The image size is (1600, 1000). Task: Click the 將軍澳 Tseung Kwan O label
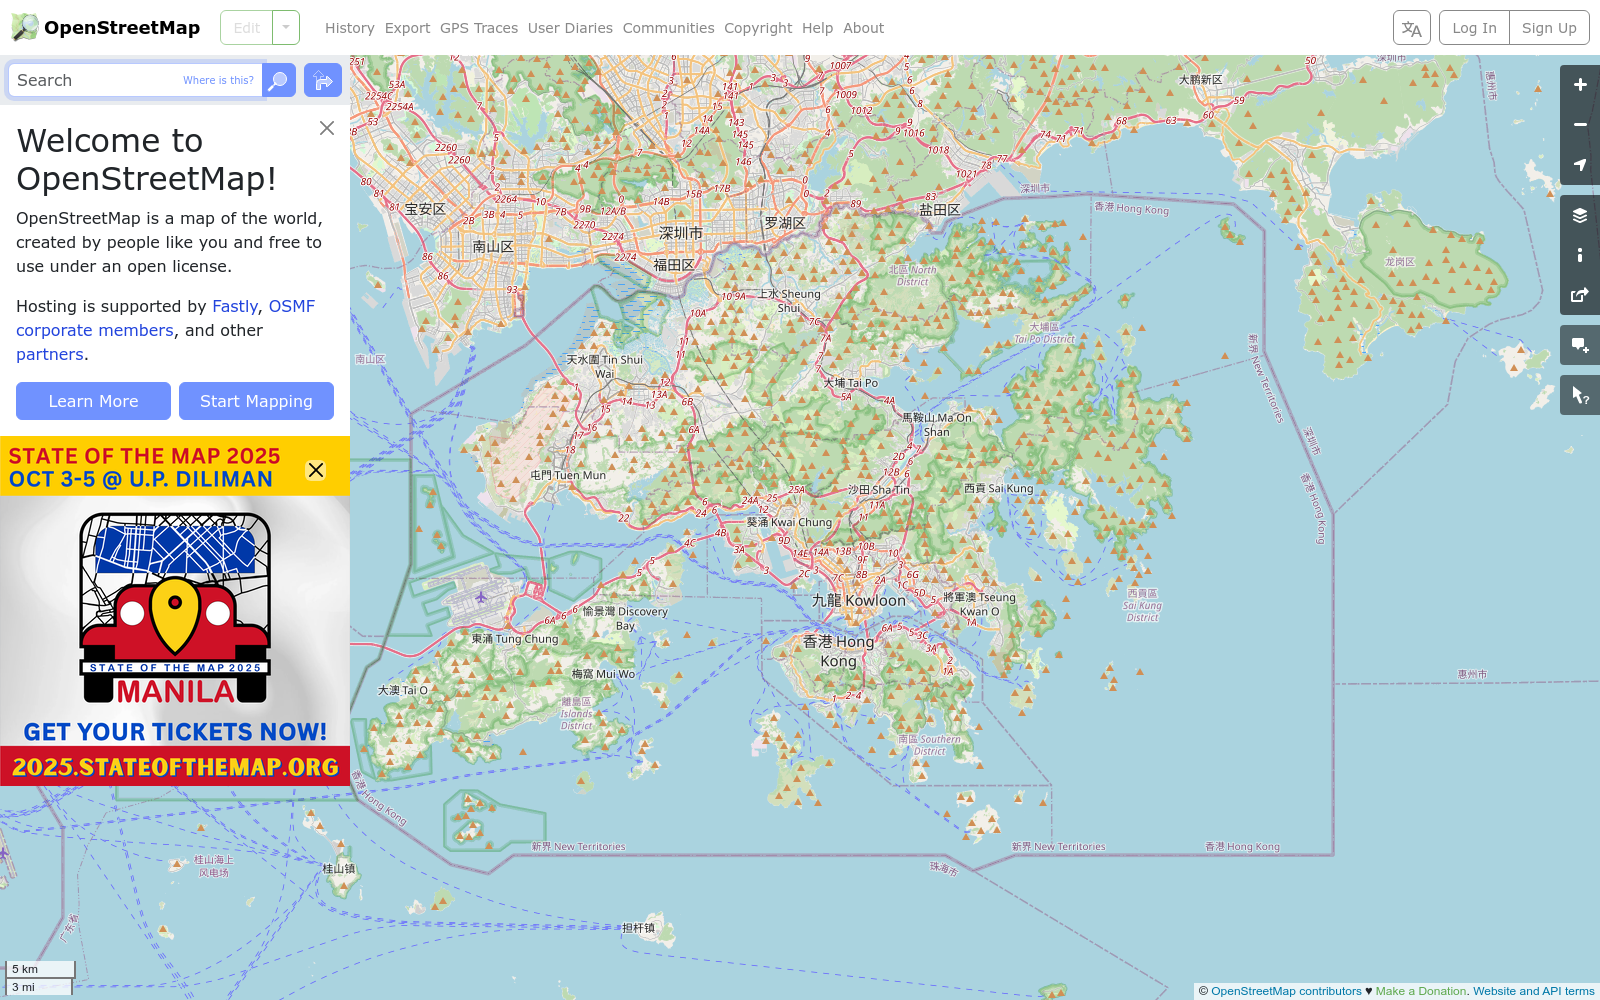(x=979, y=604)
